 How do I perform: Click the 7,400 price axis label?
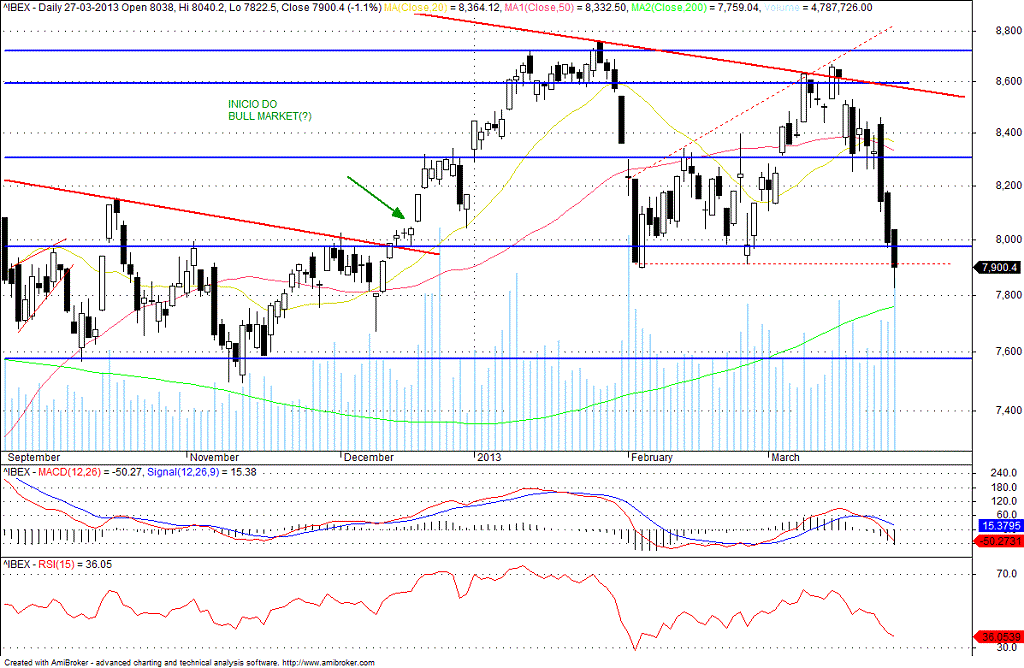pyautogui.click(x=1008, y=410)
